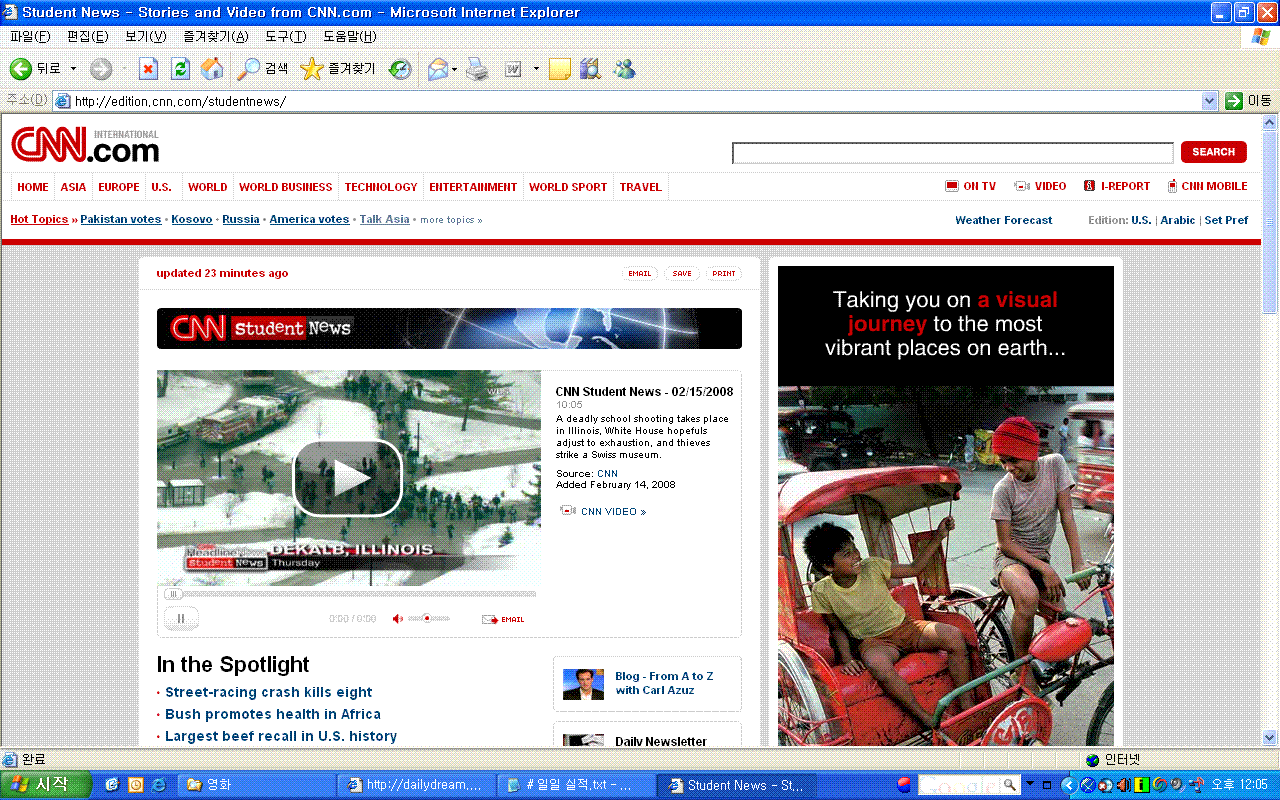Image resolution: width=1280 pixels, height=800 pixels.
Task: Stop loading with the red X icon
Action: click(x=148, y=69)
